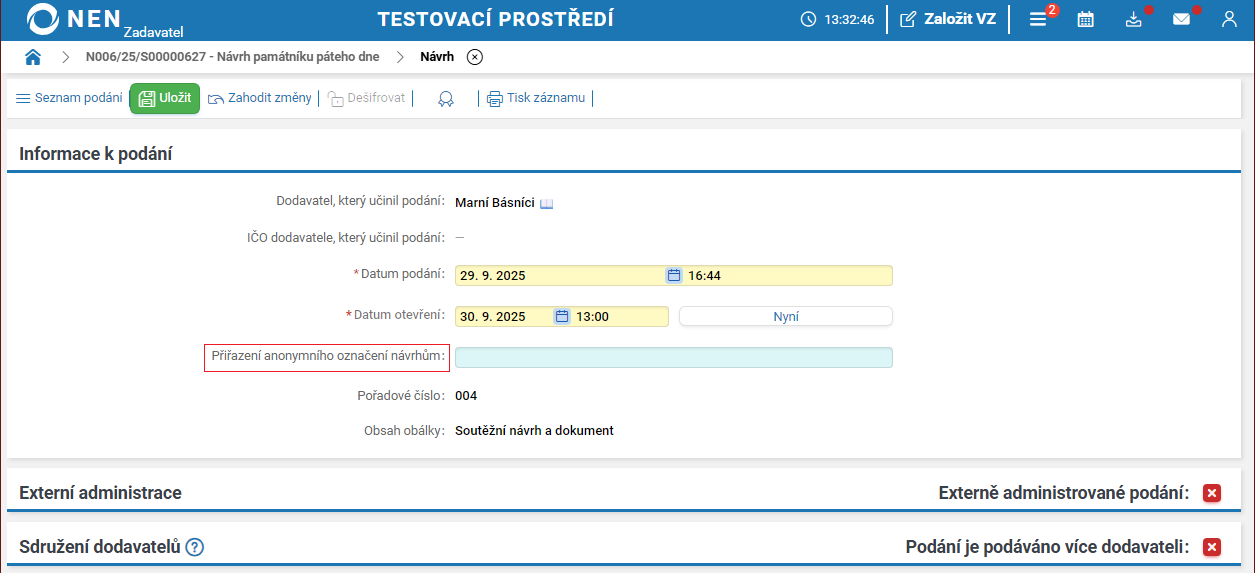Print record via Tisk záznamu
Screen dimensions: 1255x573
536,98
